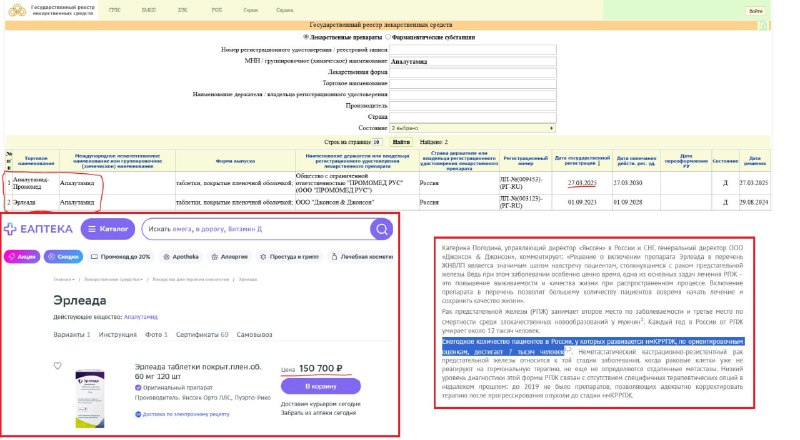Viewport: 800px width, 440px height.
Task: Open the Апалутамид active substance link
Action: (141, 317)
